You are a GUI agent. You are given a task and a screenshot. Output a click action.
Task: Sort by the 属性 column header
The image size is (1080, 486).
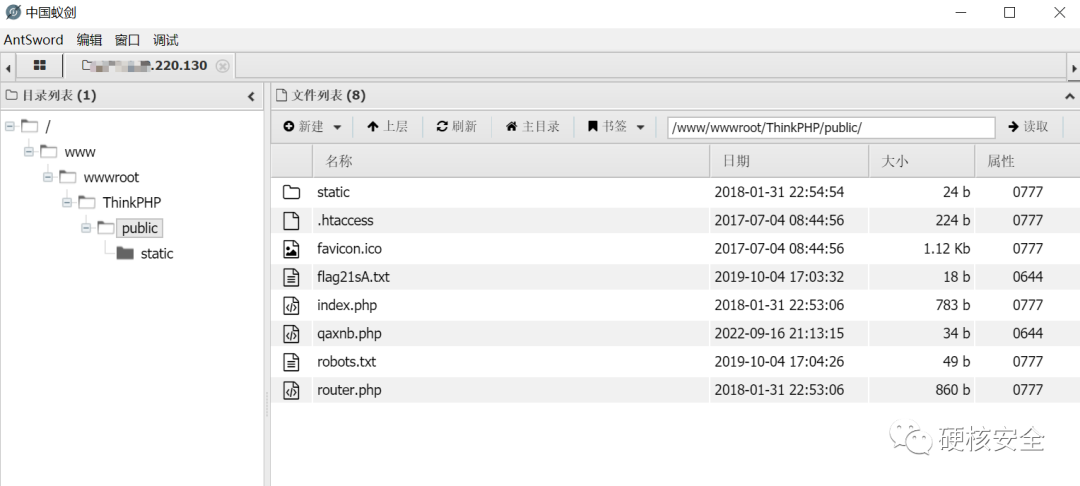pyautogui.click(x=1028, y=162)
